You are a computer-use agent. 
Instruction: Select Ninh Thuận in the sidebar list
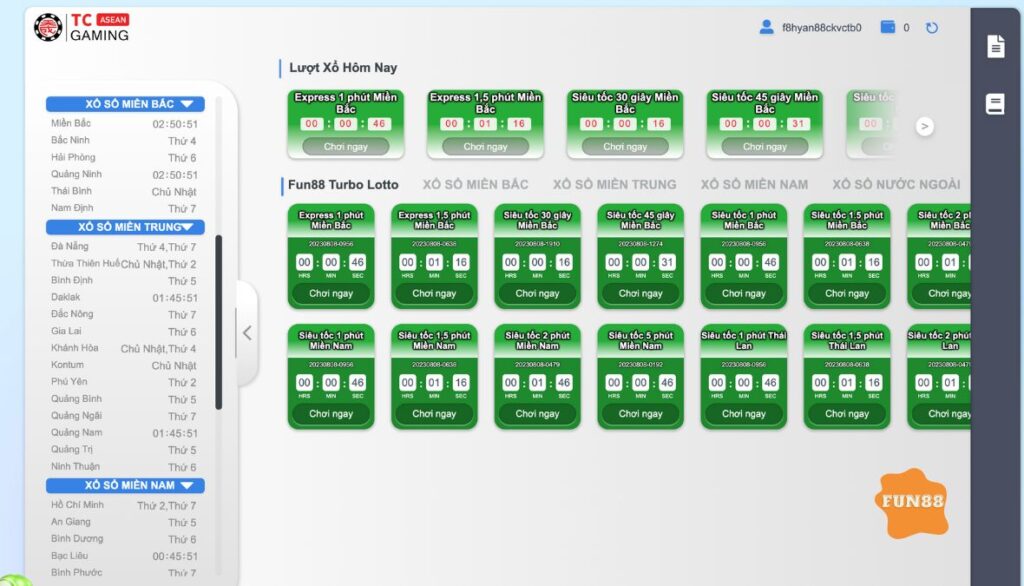123,467
